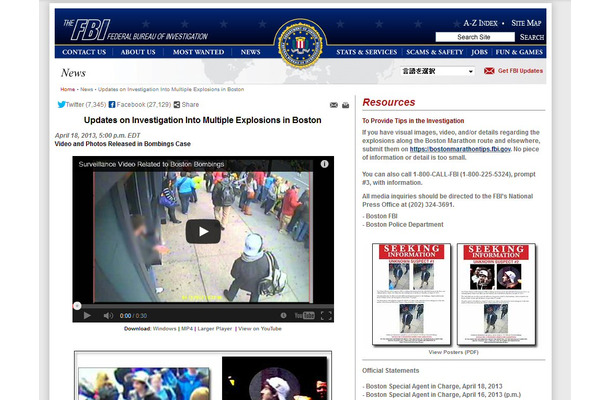This screenshot has height=400, width=610.
Task: Click the Share icon next to Facebook
Action: (x=177, y=105)
